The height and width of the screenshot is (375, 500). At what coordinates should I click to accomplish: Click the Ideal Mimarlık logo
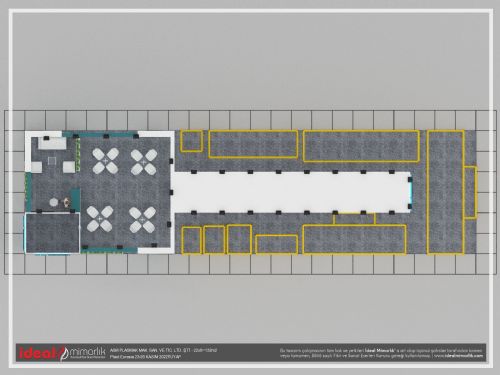[62, 353]
